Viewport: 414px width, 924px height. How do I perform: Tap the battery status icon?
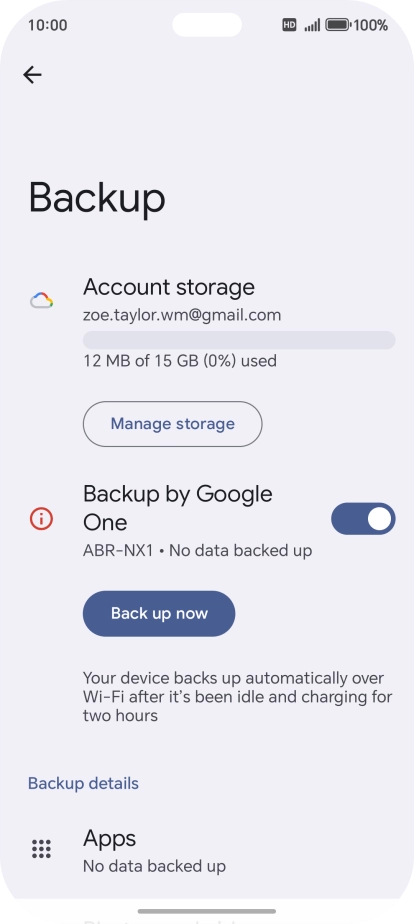coord(338,25)
